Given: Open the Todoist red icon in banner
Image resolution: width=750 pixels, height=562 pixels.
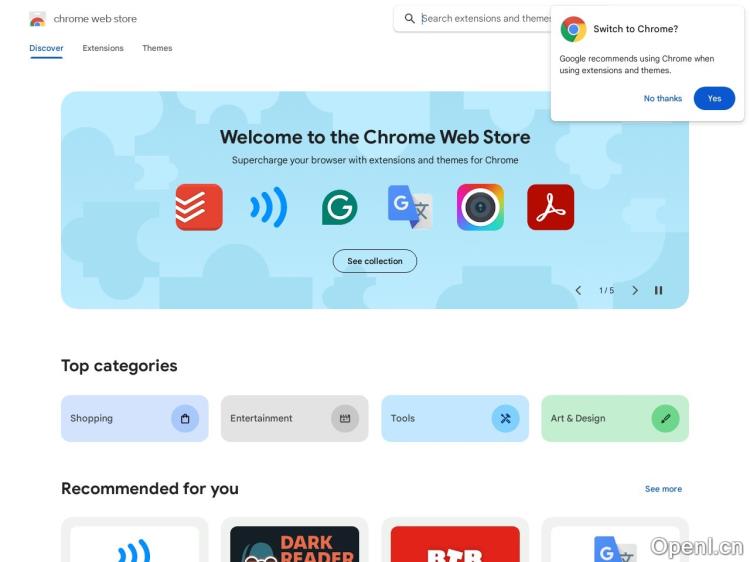Looking at the screenshot, I should pos(199,207).
